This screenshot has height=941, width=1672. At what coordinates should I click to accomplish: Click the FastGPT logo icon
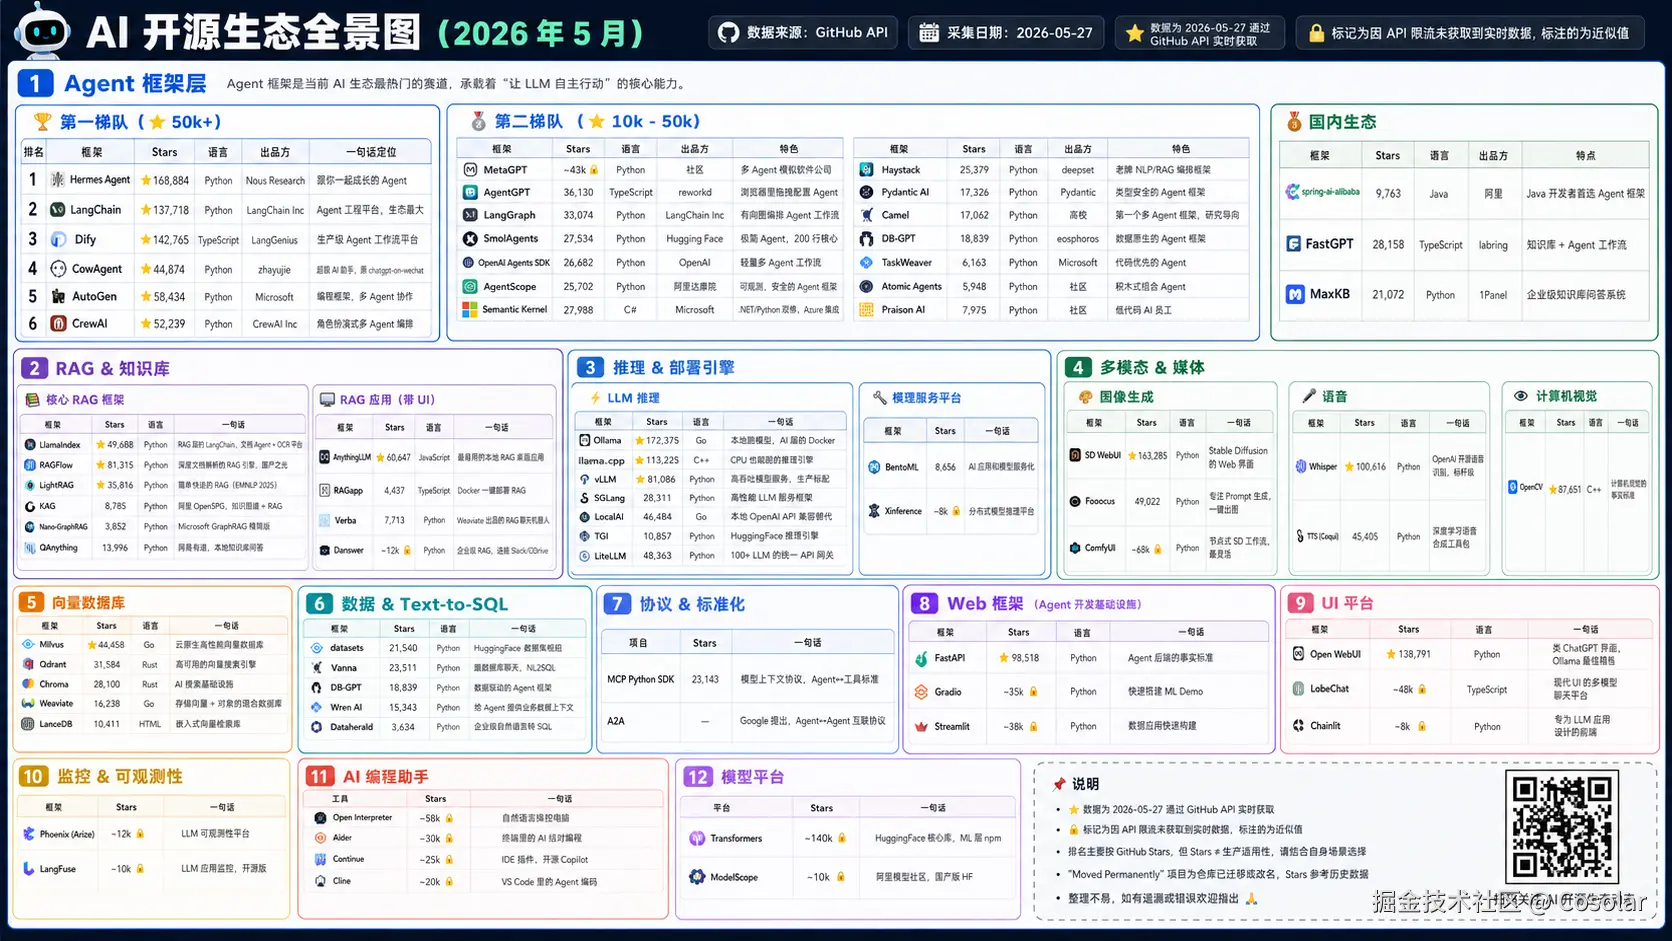click(x=1294, y=244)
